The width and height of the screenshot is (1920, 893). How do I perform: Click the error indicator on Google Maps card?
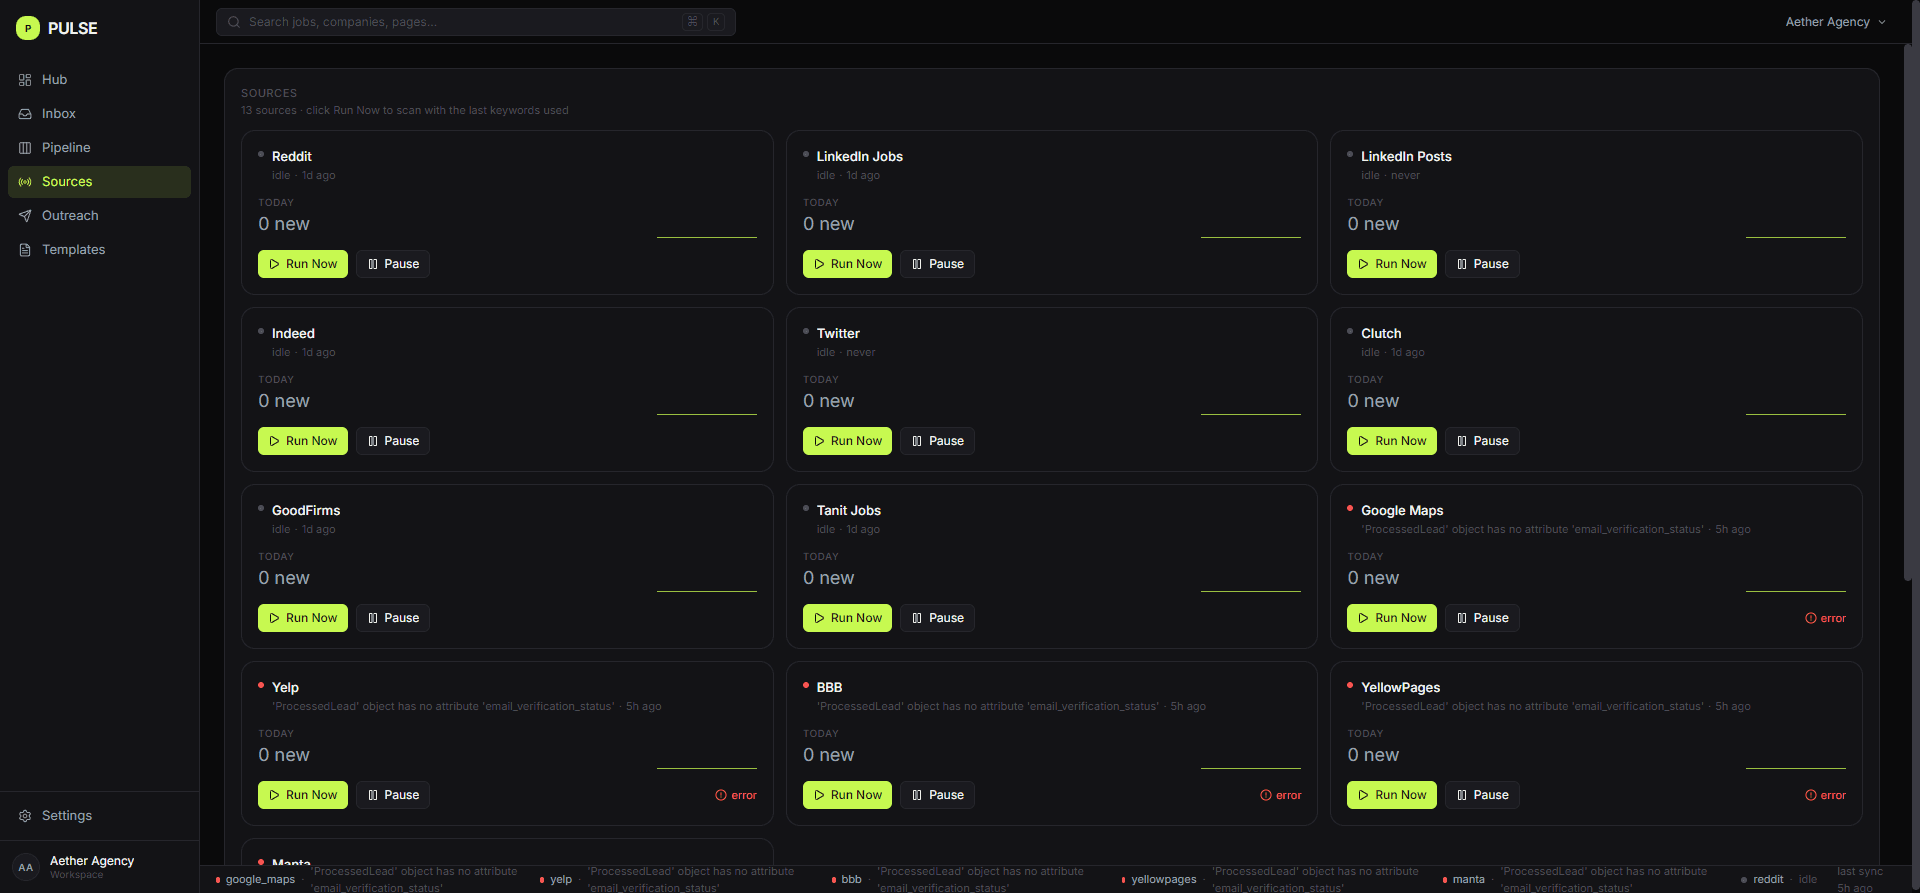(x=1825, y=618)
